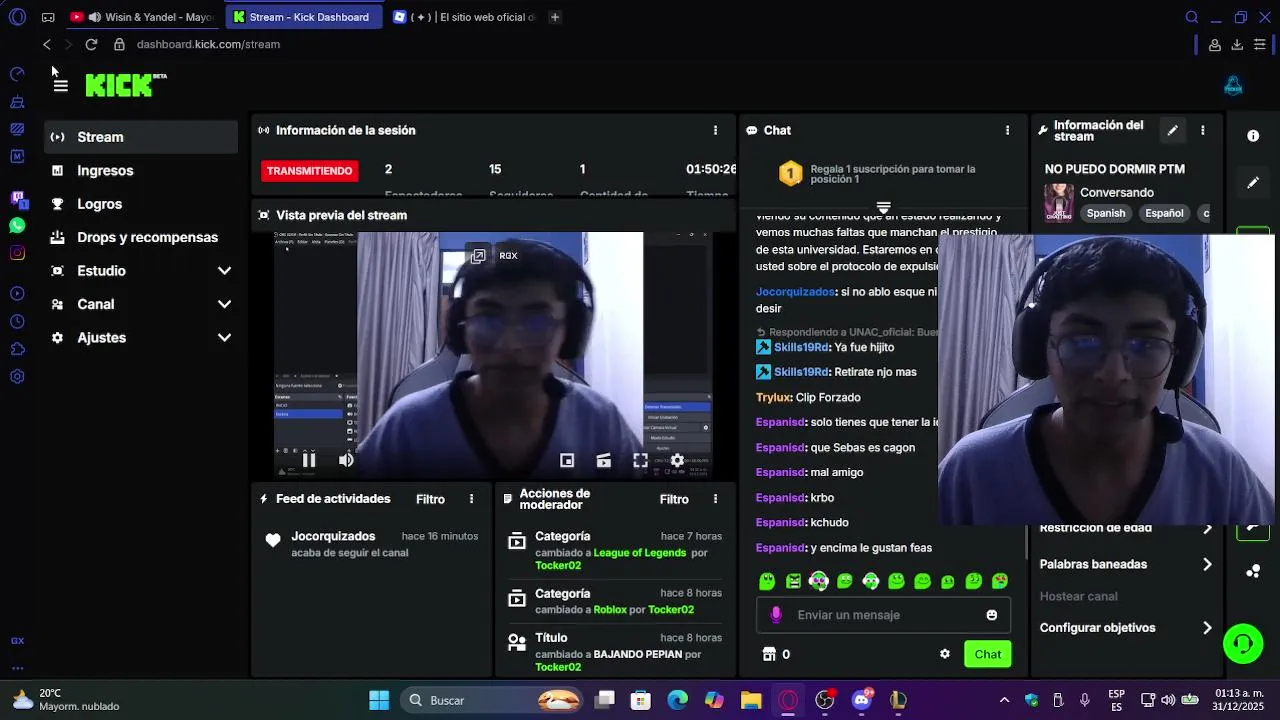1280x720 pixels.
Task: Open emoji picker in message box
Action: tap(992, 615)
